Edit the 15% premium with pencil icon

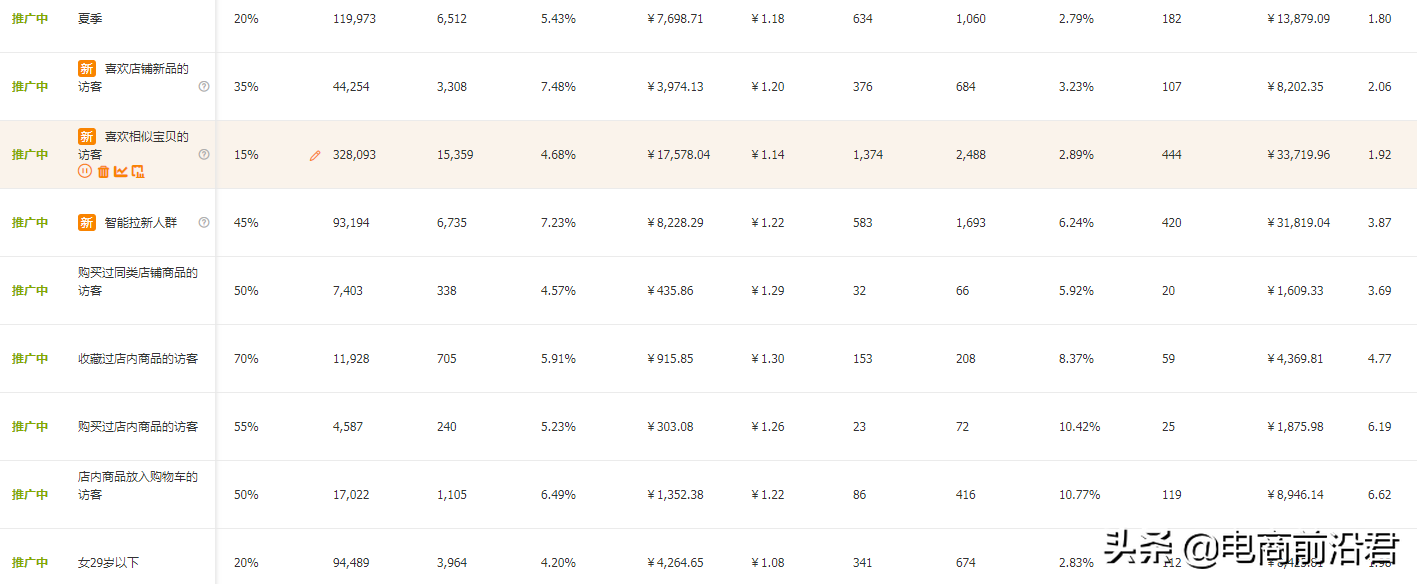(x=315, y=156)
